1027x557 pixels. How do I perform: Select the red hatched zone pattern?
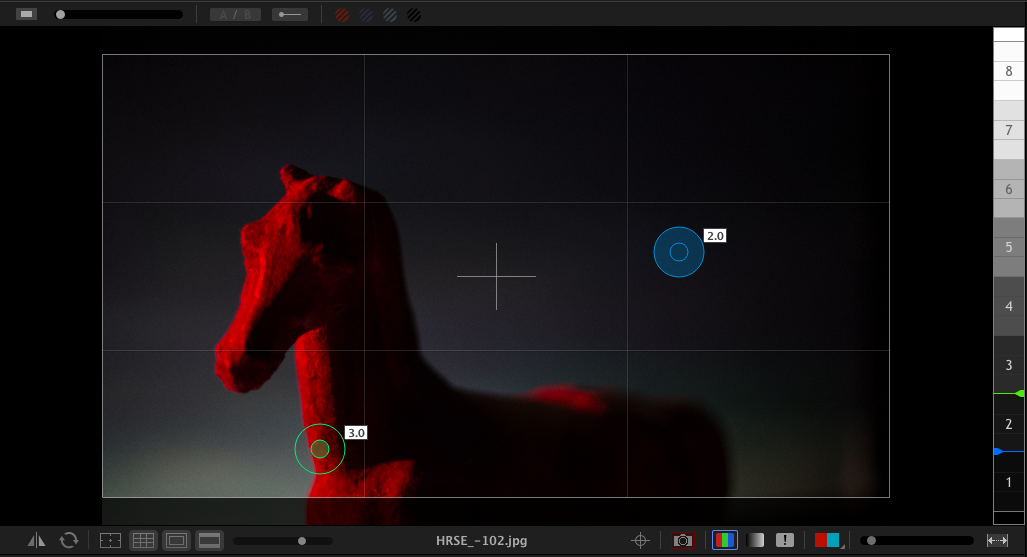click(x=342, y=14)
